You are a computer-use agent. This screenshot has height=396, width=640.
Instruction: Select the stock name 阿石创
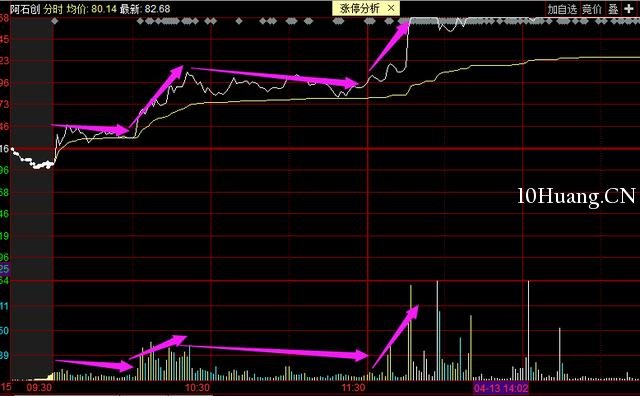point(24,9)
